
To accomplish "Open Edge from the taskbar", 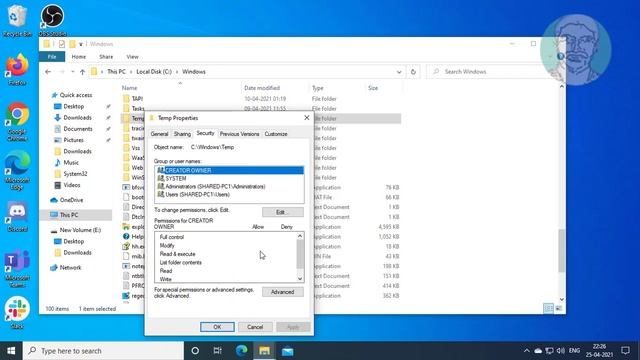I will [x=242, y=351].
